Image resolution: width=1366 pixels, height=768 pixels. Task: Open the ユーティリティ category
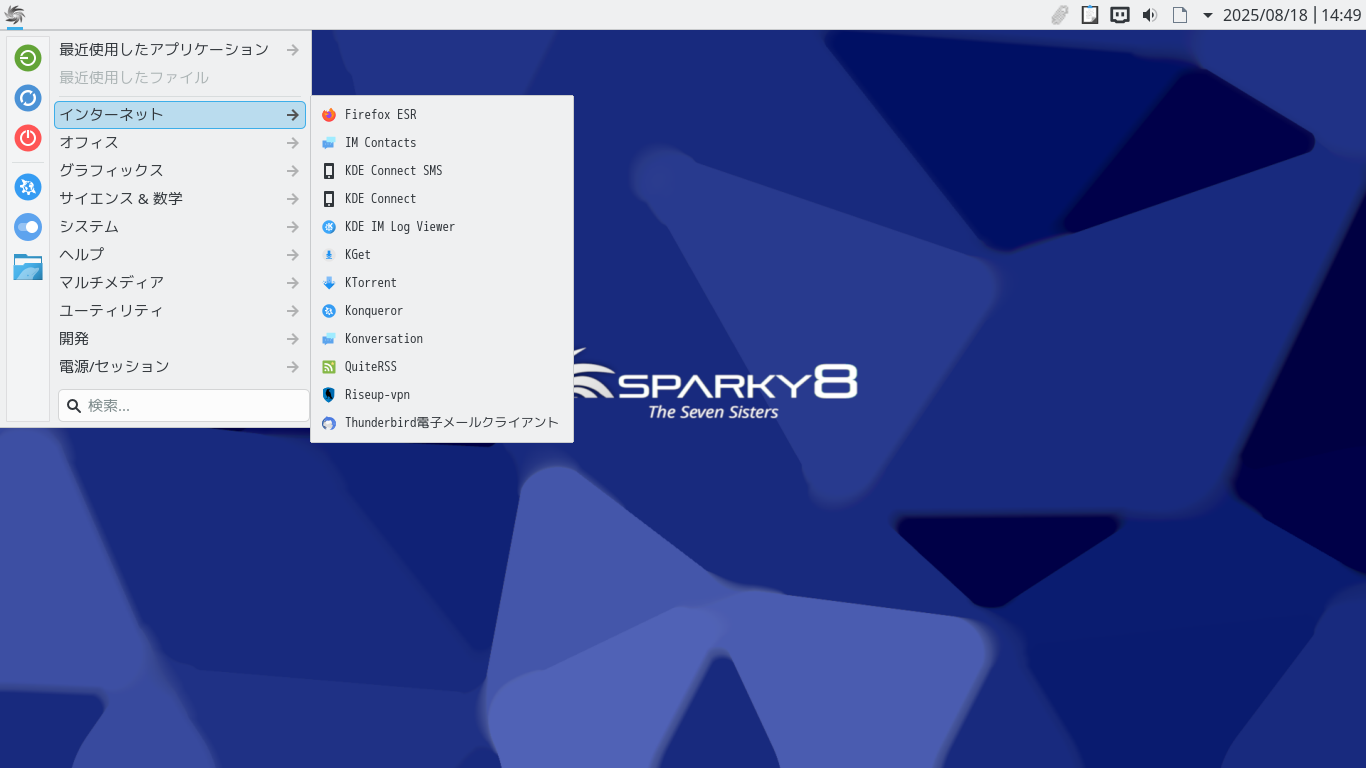180,311
